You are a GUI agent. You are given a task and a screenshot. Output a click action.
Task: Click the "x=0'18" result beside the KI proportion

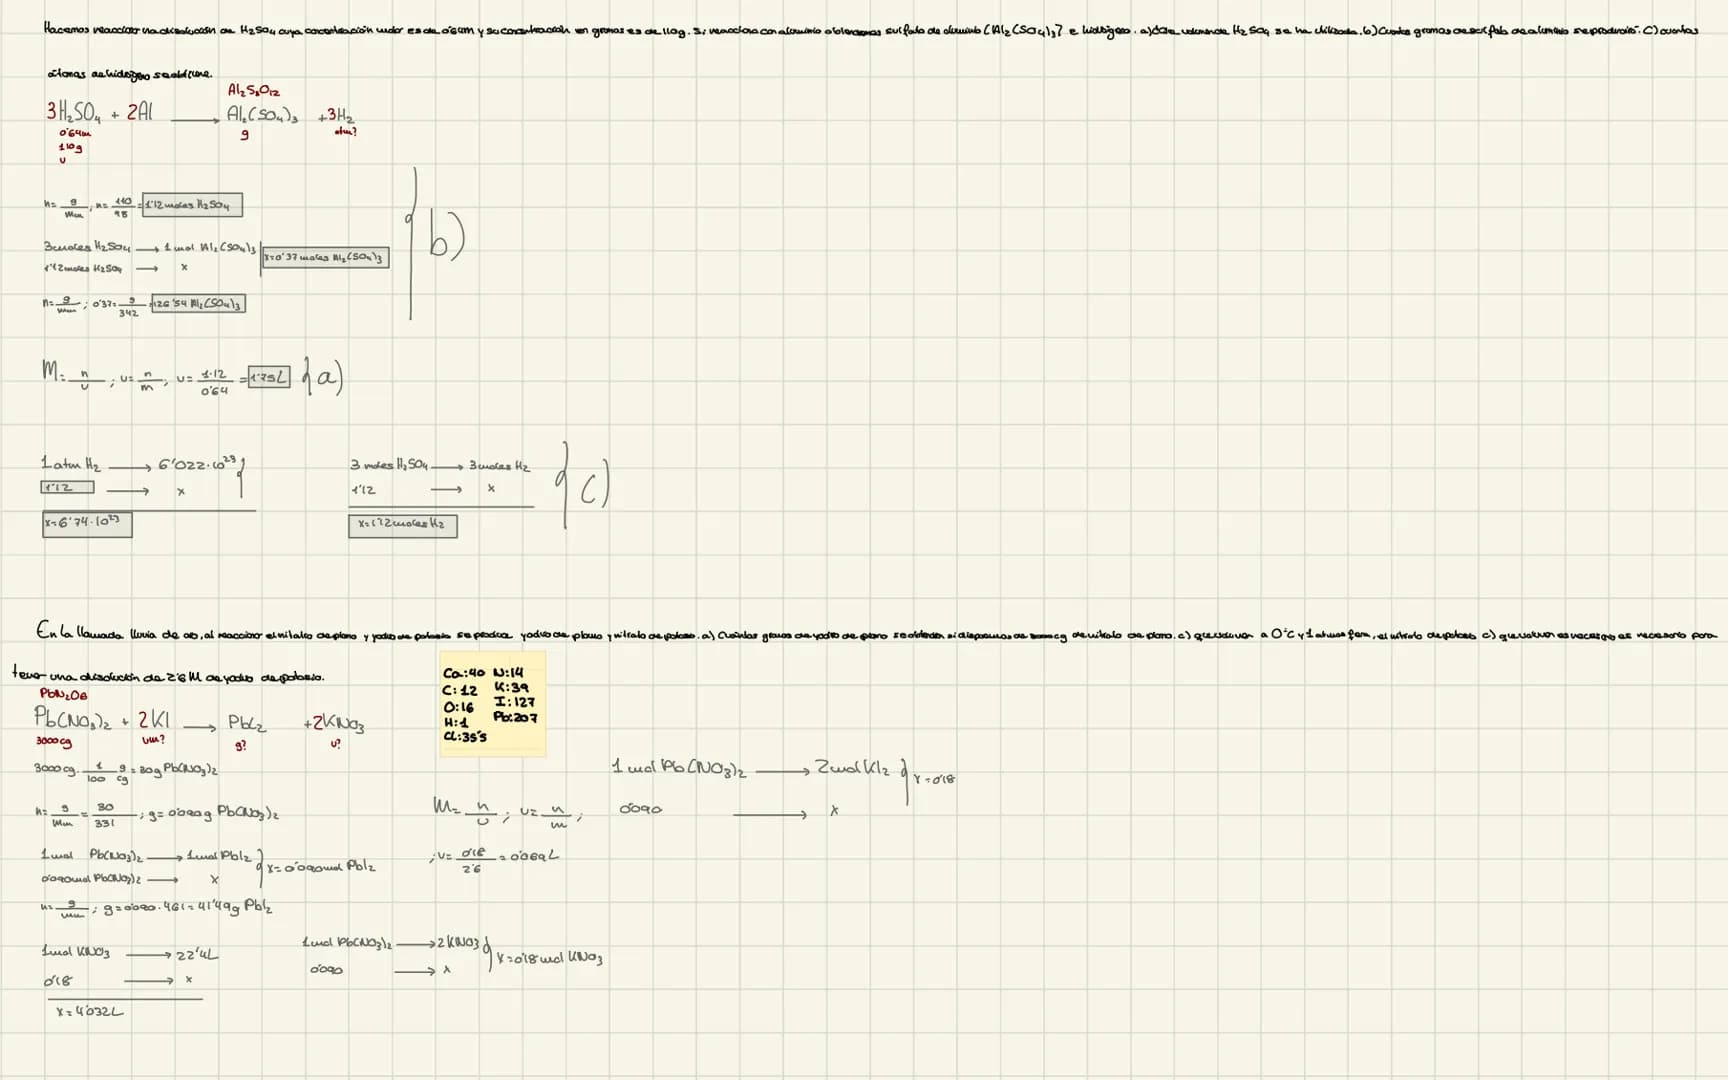pos(935,779)
